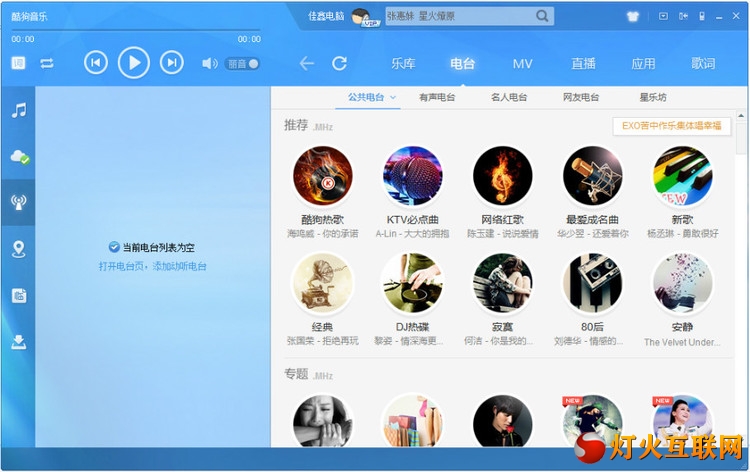Toggle the 丽音 sound enhancement switch

click(x=243, y=63)
